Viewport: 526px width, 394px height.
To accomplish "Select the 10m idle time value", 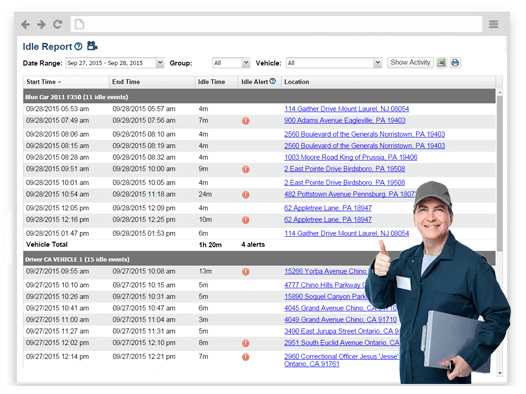I will coord(205,220).
